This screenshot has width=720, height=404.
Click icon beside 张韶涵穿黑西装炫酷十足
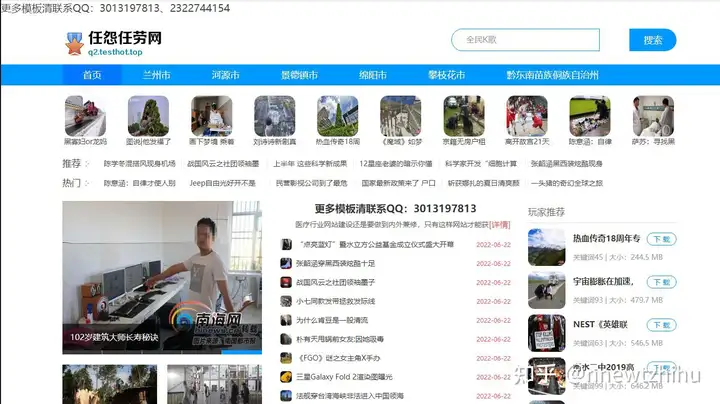coord(286,263)
